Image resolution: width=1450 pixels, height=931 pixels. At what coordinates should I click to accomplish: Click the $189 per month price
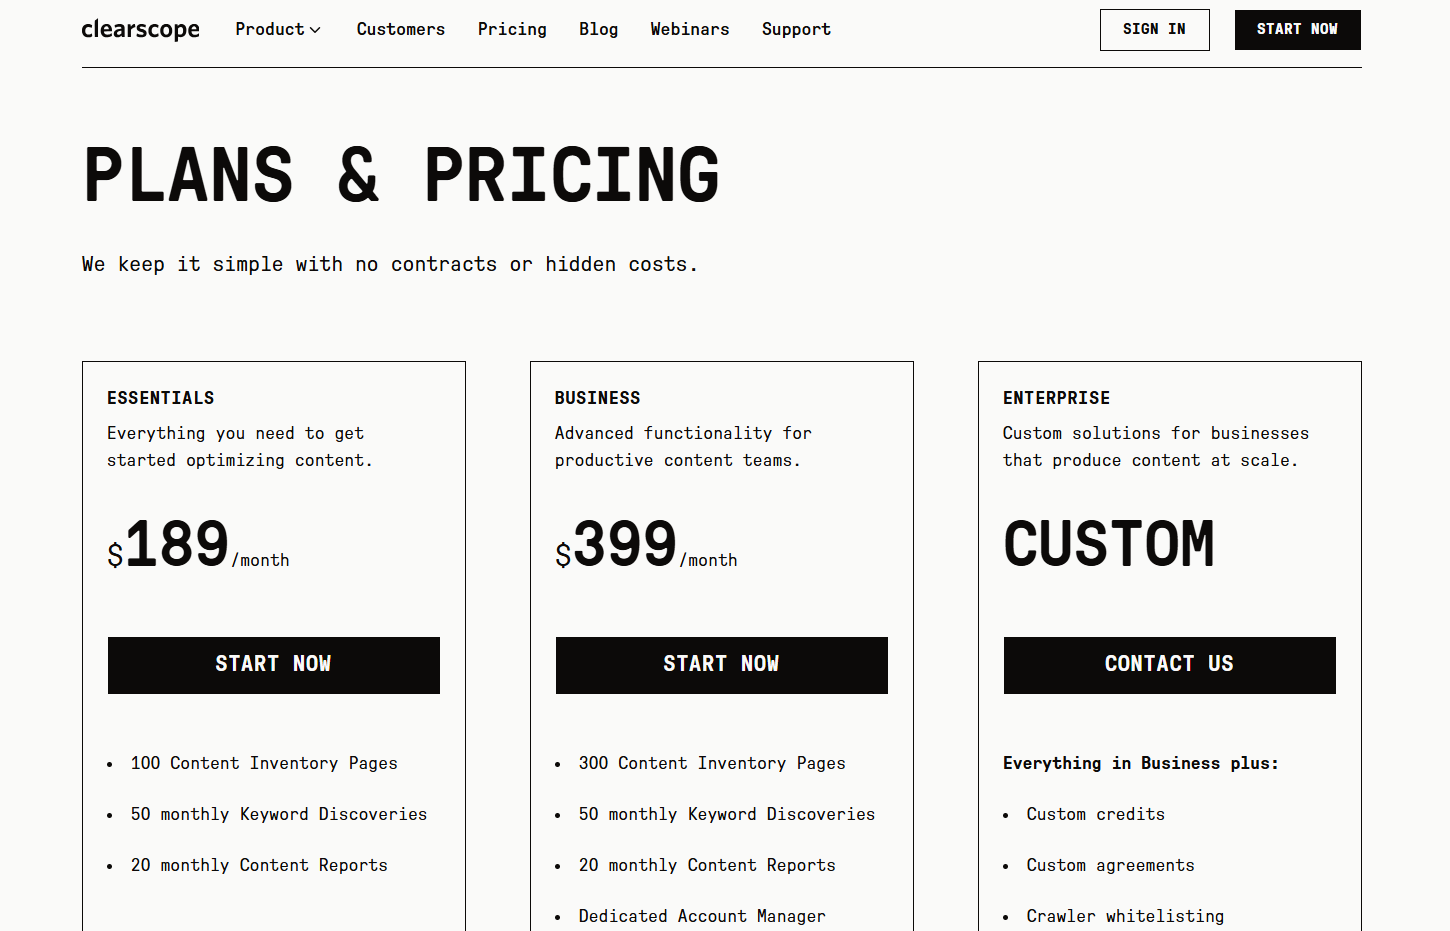click(x=197, y=546)
